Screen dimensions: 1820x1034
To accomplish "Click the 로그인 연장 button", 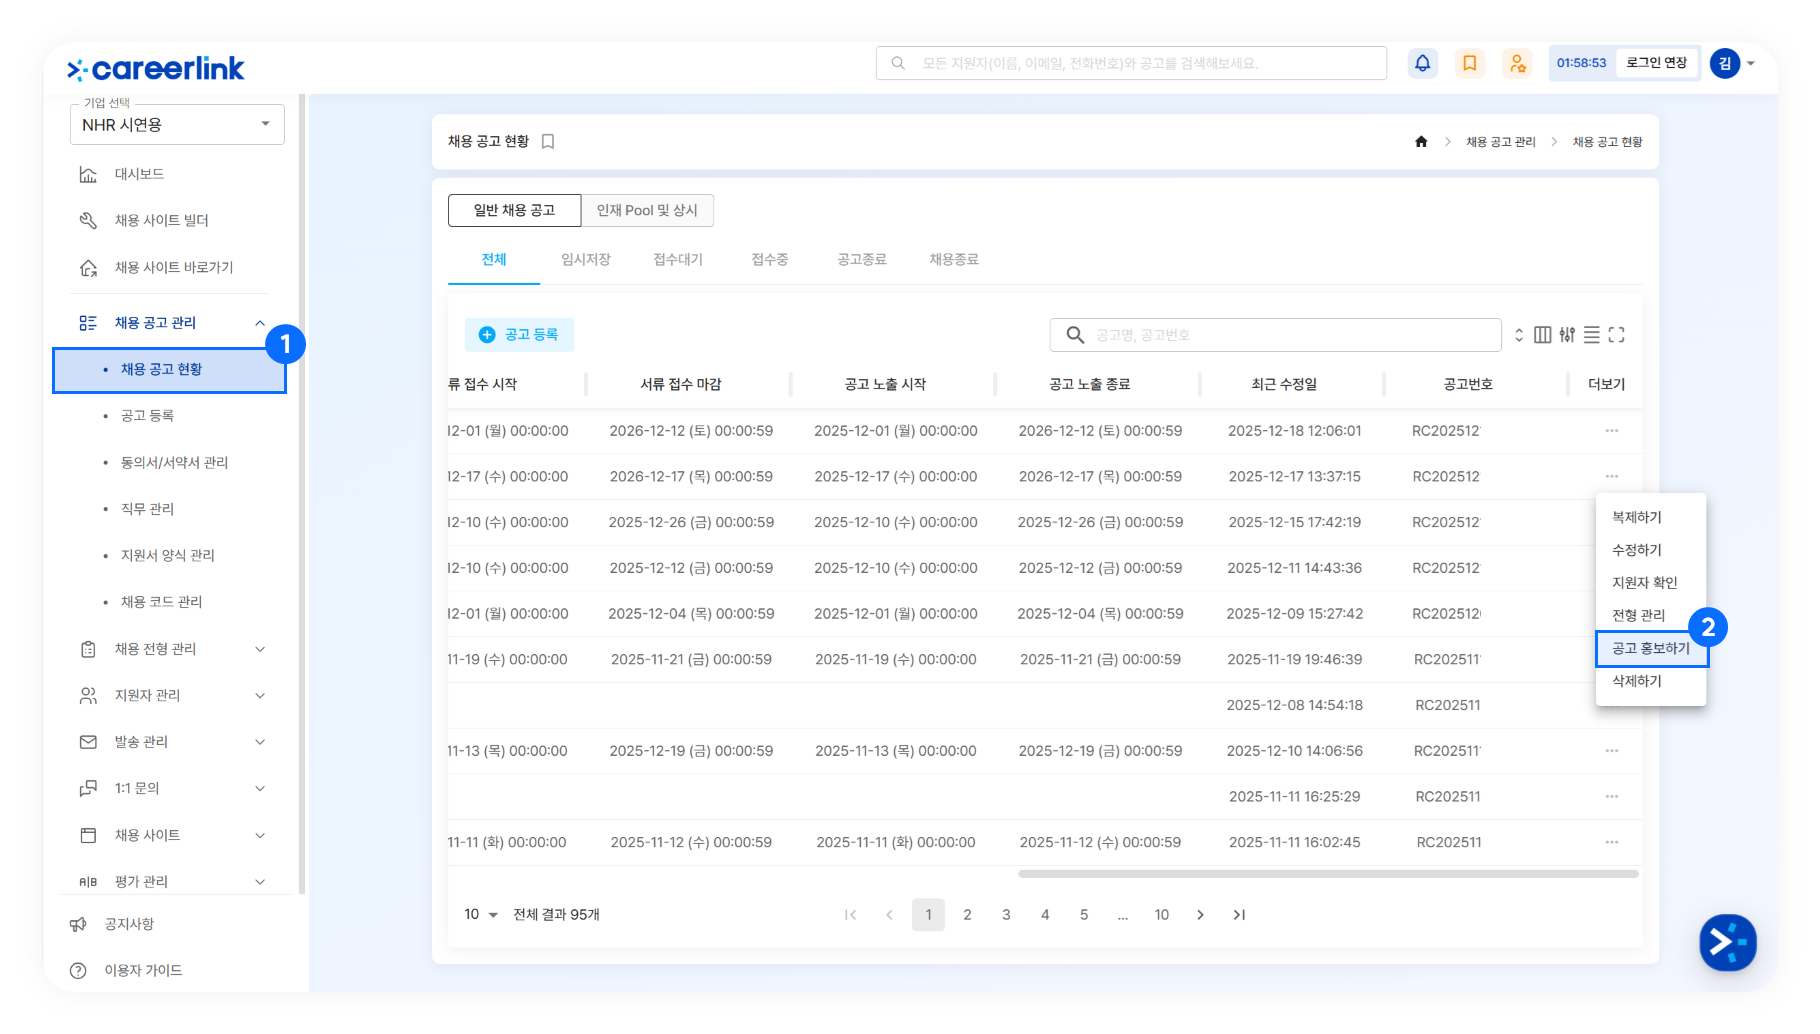I will coord(1656,63).
